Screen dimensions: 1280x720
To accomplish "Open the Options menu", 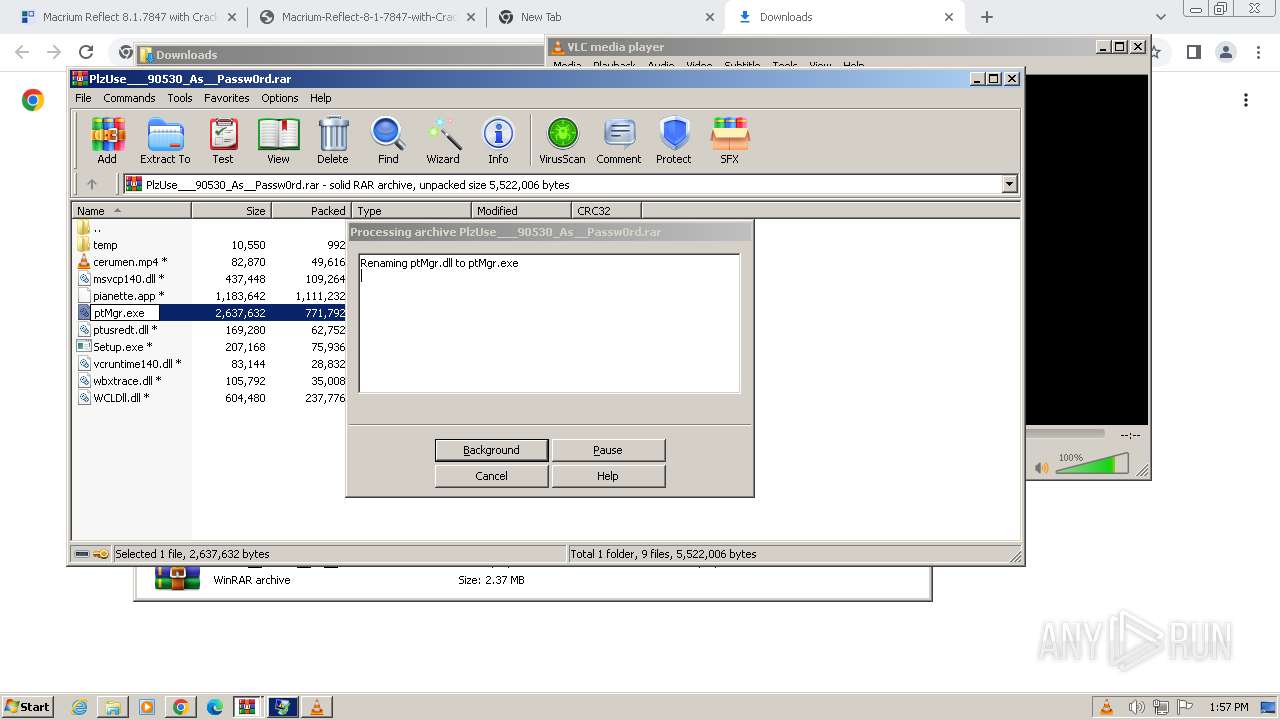I will tap(280, 98).
